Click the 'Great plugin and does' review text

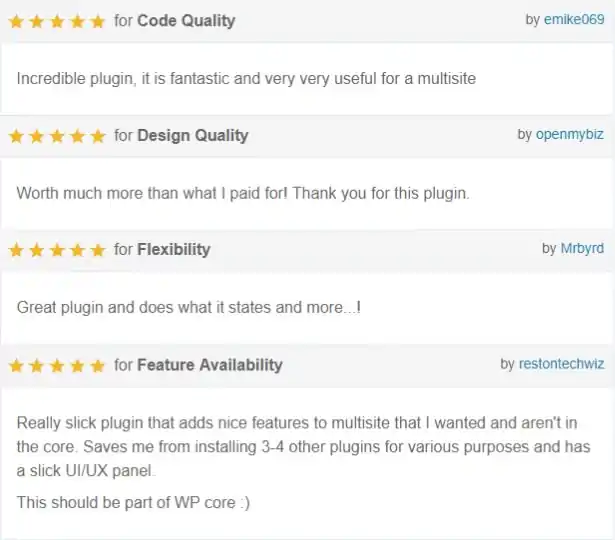pos(189,307)
